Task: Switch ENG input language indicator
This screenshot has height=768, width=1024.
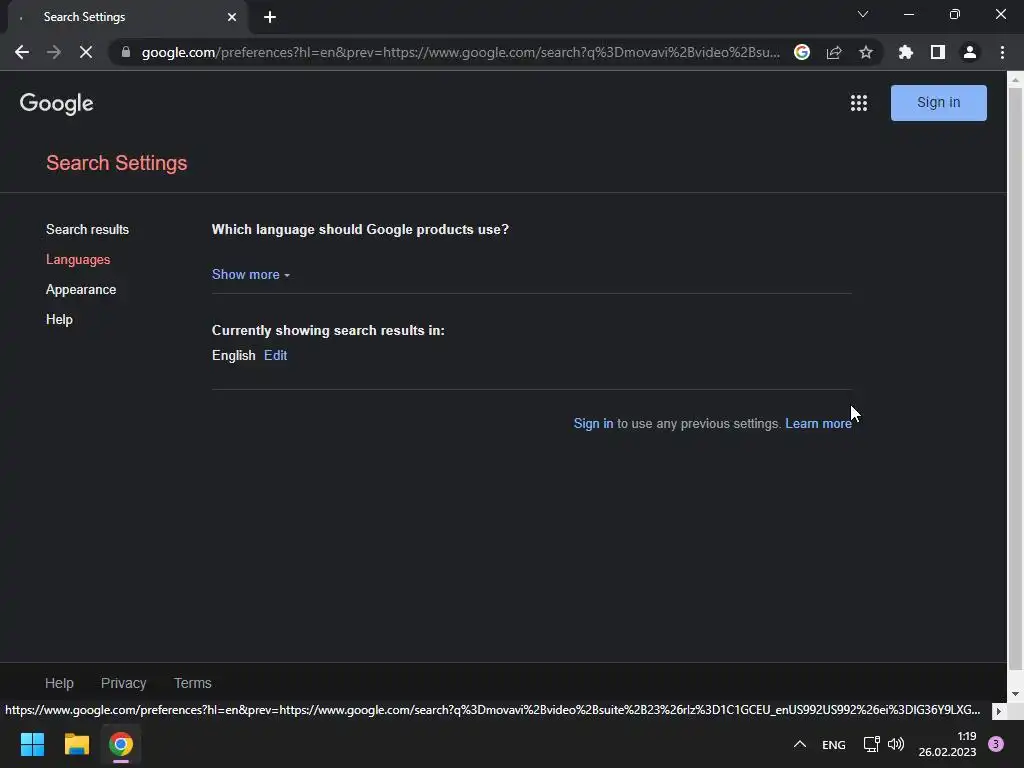Action: [x=834, y=744]
